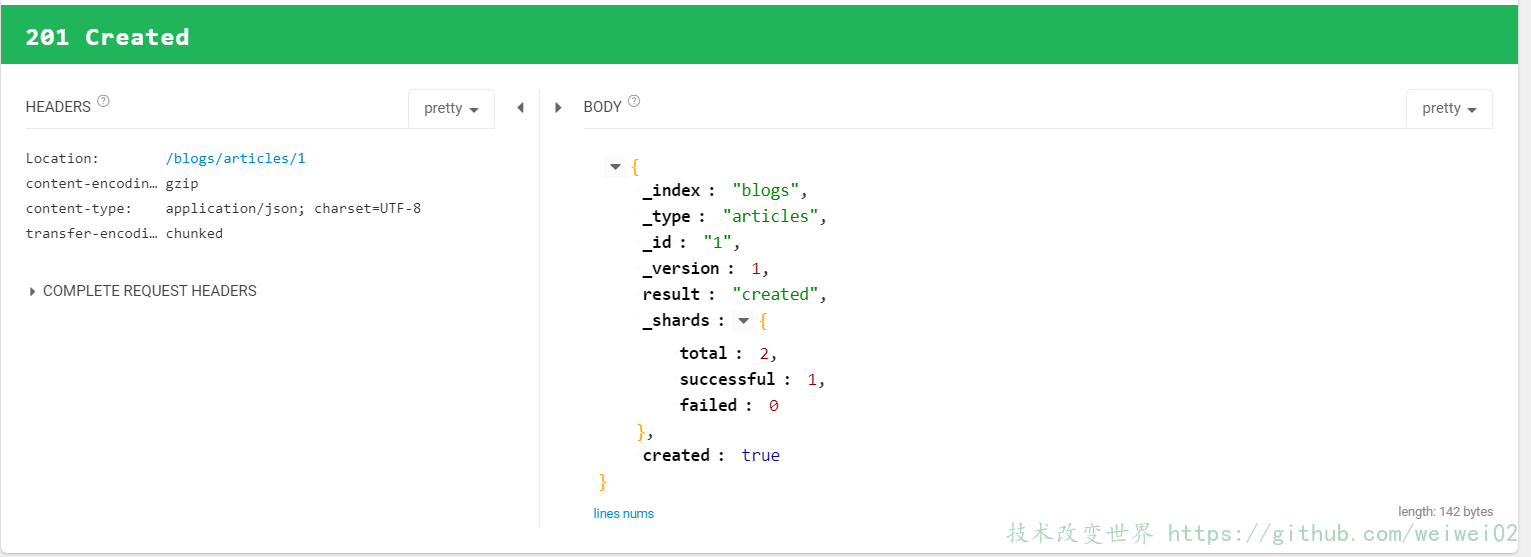Image resolution: width=1531 pixels, height=557 pixels.
Task: Select the content-type: header name
Action: 79,208
